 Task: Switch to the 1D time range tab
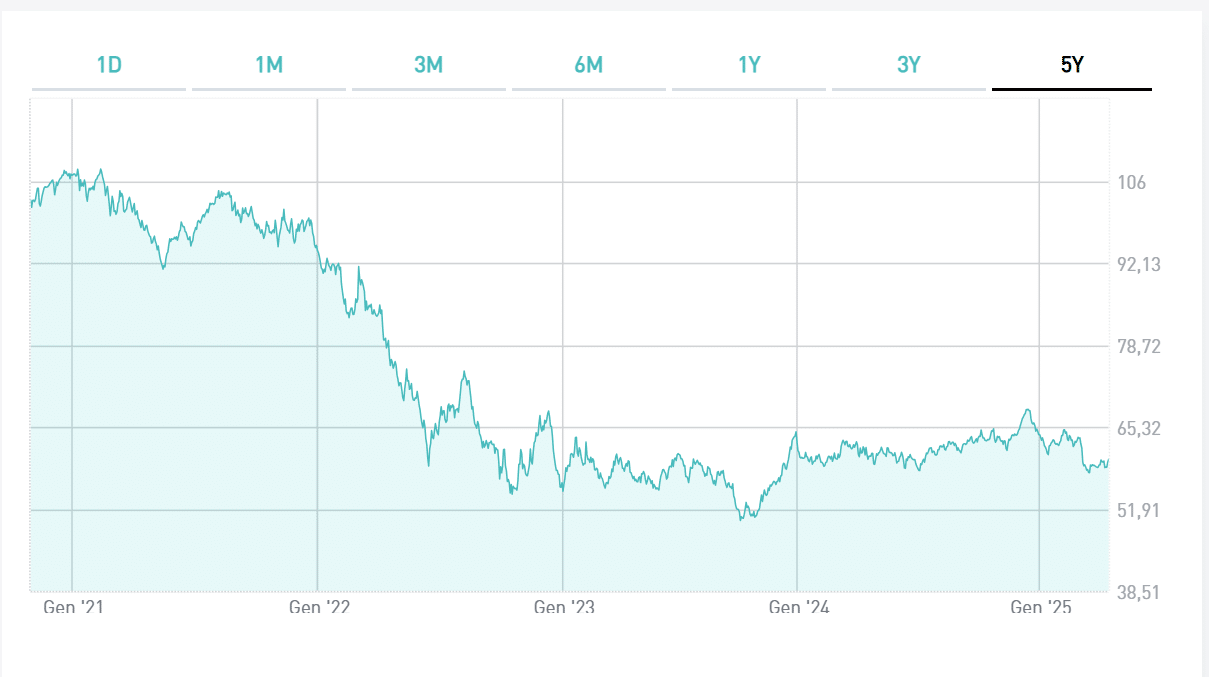point(109,66)
